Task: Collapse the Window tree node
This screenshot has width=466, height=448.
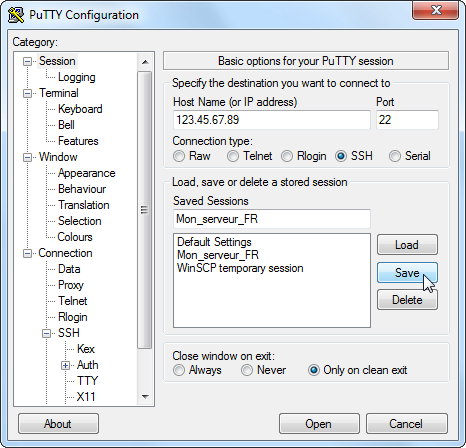Action: (x=27, y=157)
